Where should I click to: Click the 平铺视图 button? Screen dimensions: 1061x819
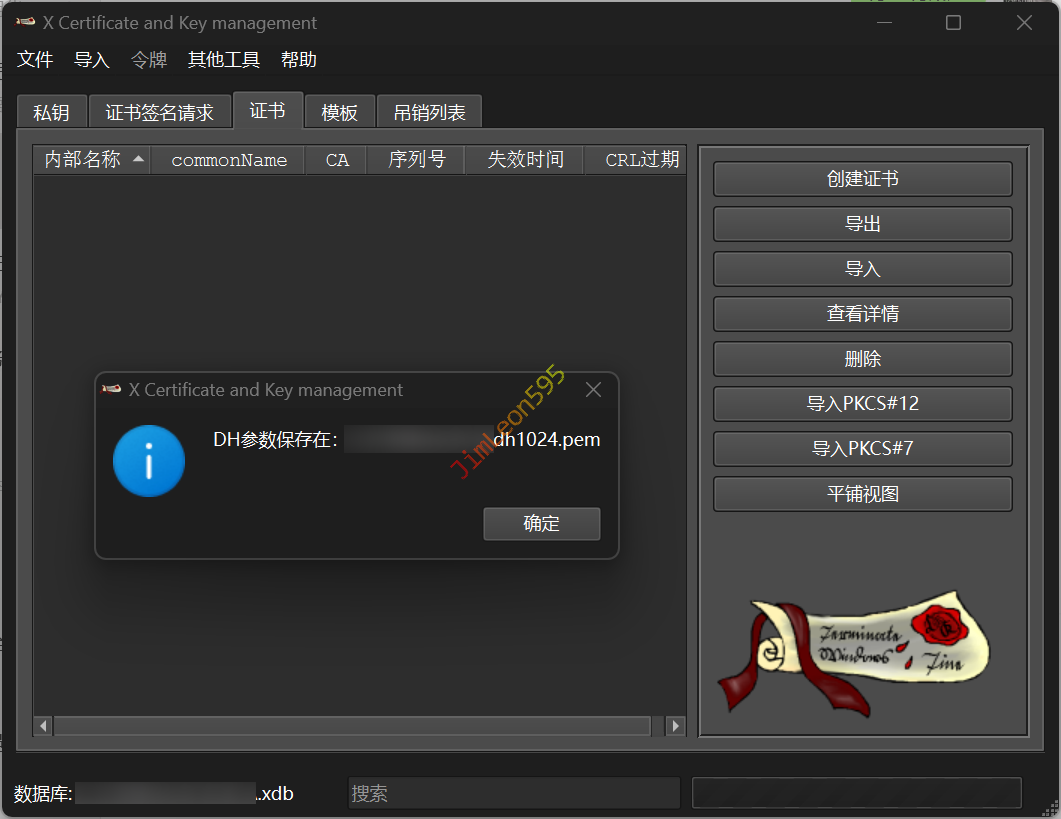pyautogui.click(x=862, y=494)
